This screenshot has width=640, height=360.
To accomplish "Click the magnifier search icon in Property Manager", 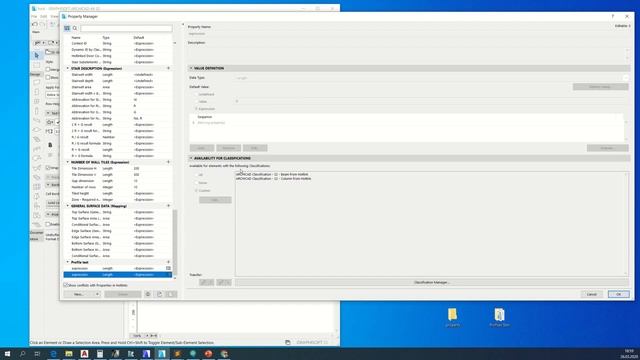I will [x=75, y=28].
